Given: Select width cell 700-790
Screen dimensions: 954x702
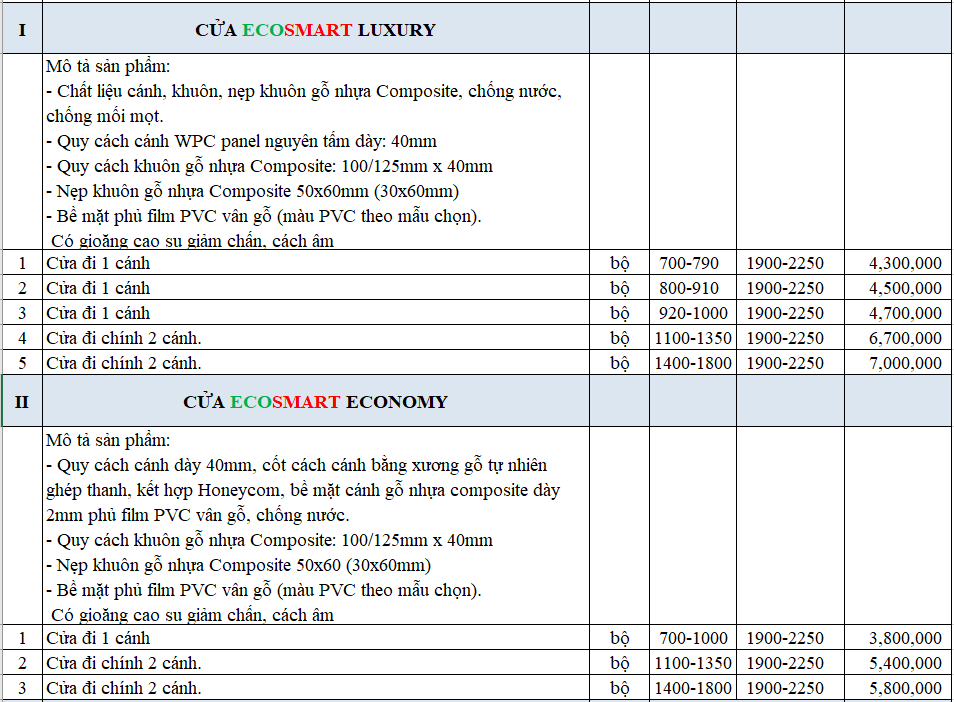Looking at the screenshot, I should tap(693, 263).
